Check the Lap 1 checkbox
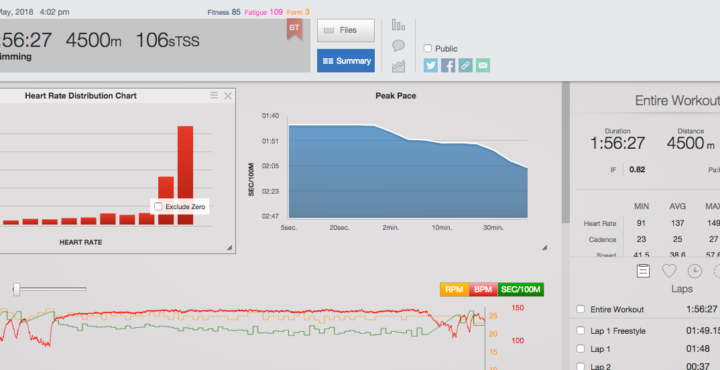 click(580, 349)
